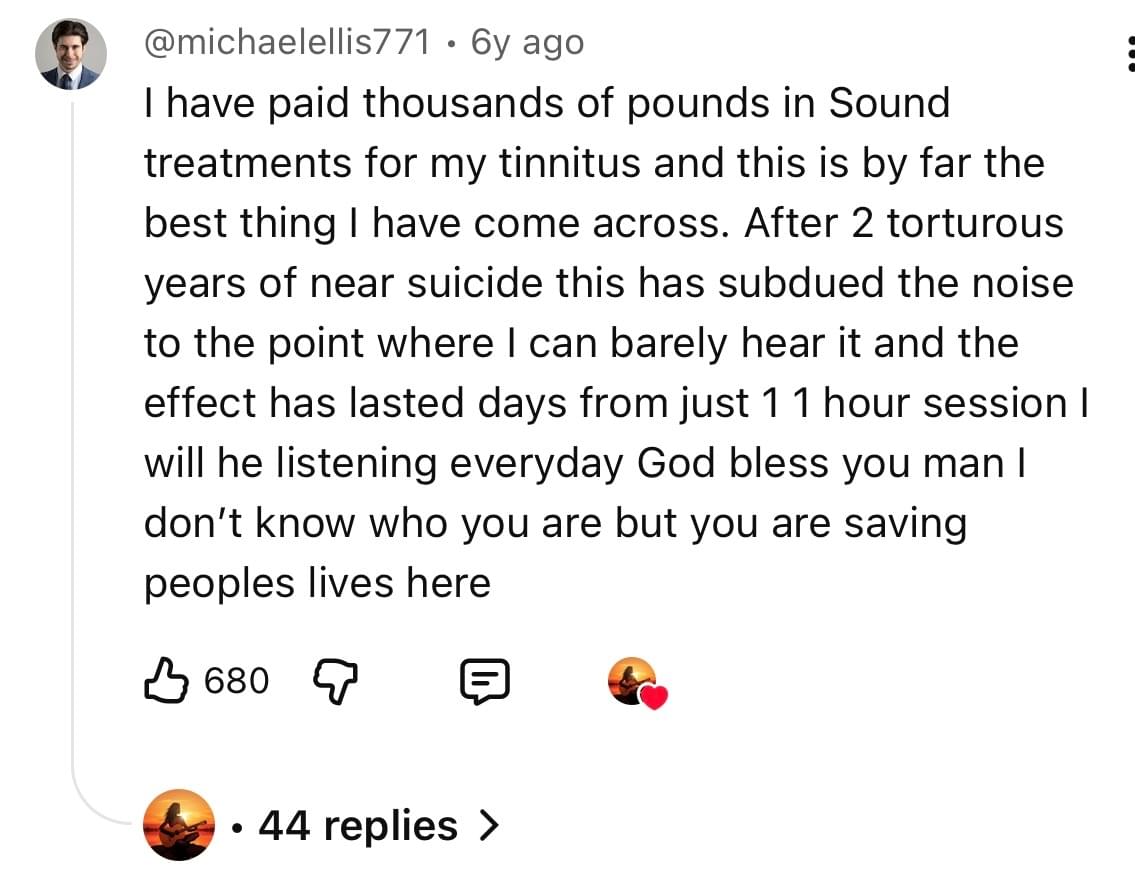This screenshot has height=892, width=1135.
Task: Click the creator heart badge avatar
Action: coord(631,680)
